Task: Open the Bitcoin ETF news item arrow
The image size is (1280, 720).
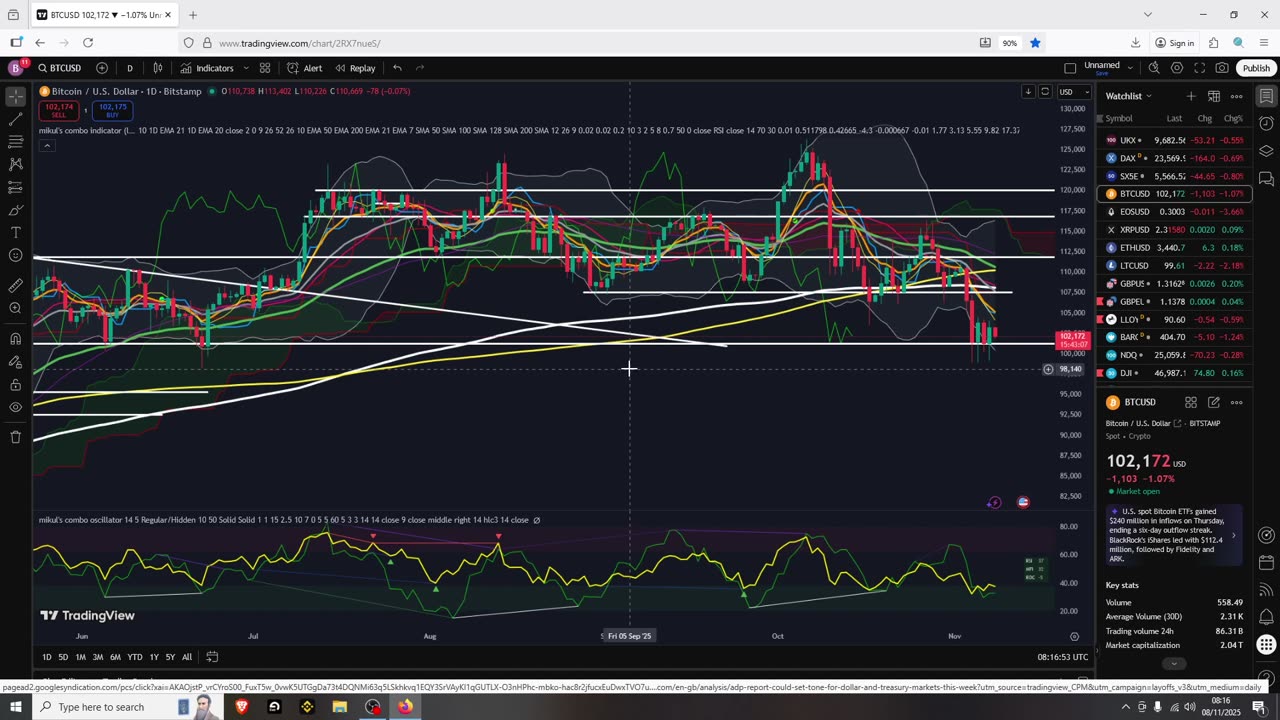Action: tap(1233, 535)
